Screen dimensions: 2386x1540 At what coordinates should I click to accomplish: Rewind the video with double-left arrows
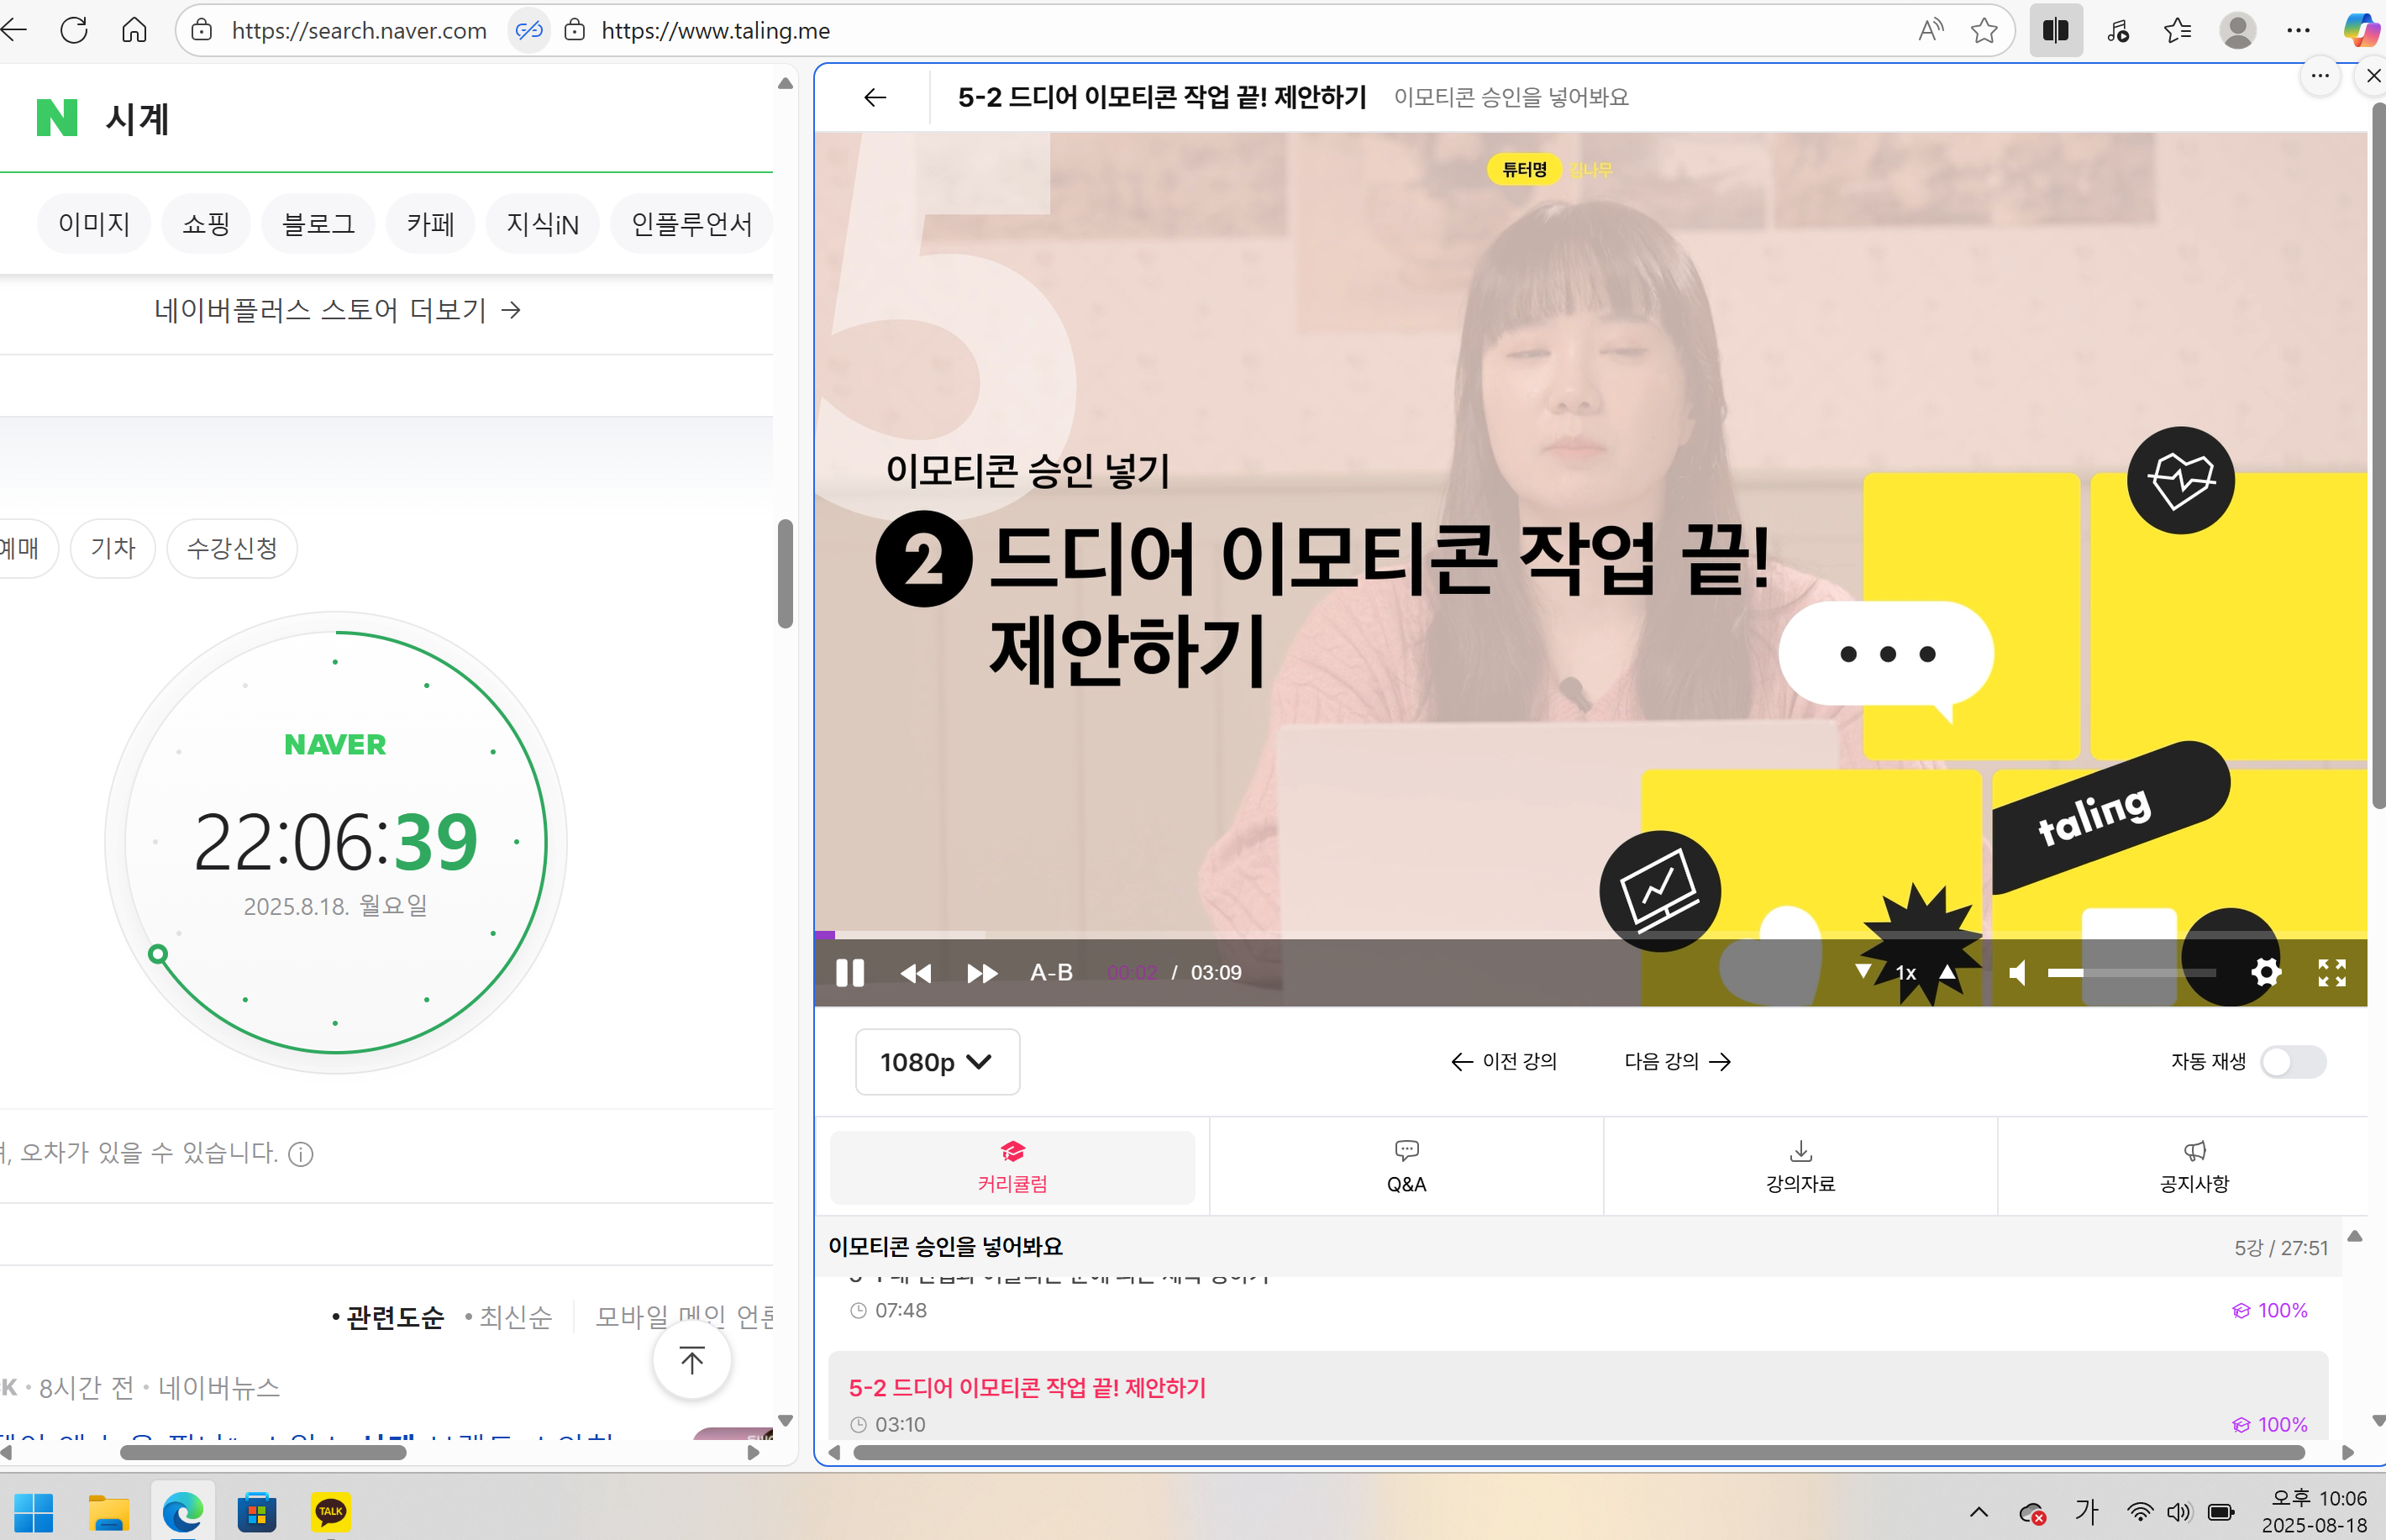tap(915, 973)
